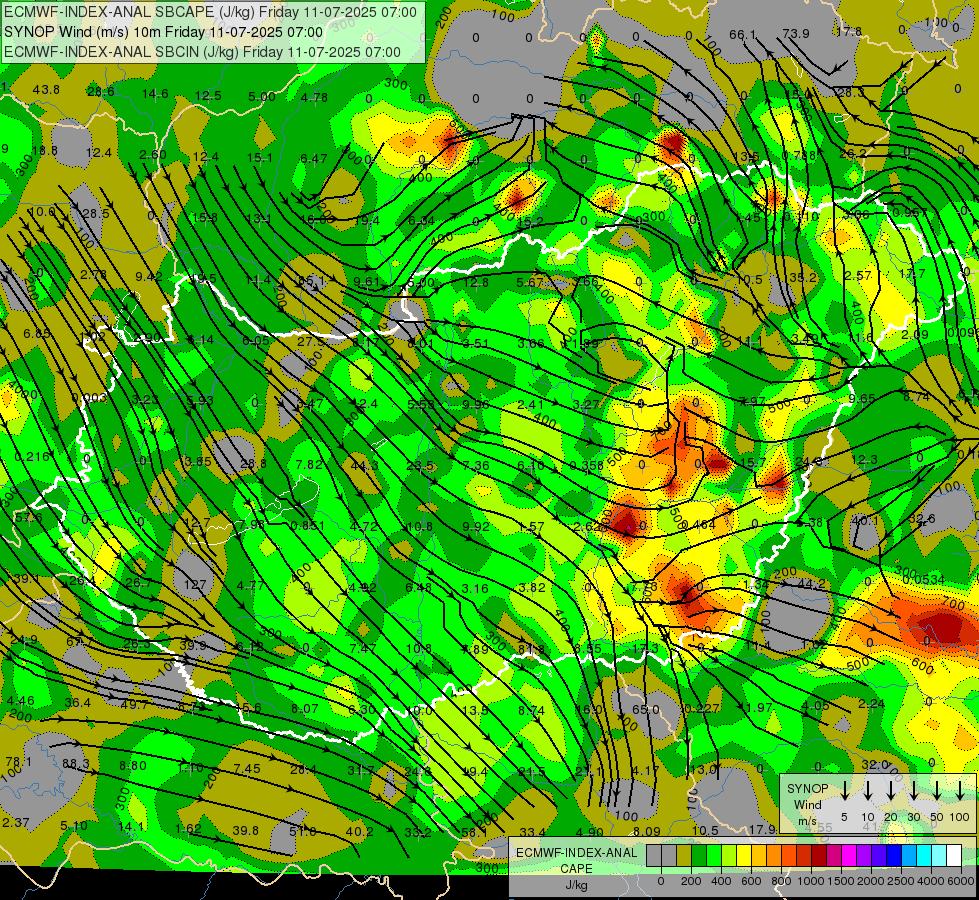Click the wind arrow labeled 30 m/s
The image size is (979, 900).
coord(913,791)
